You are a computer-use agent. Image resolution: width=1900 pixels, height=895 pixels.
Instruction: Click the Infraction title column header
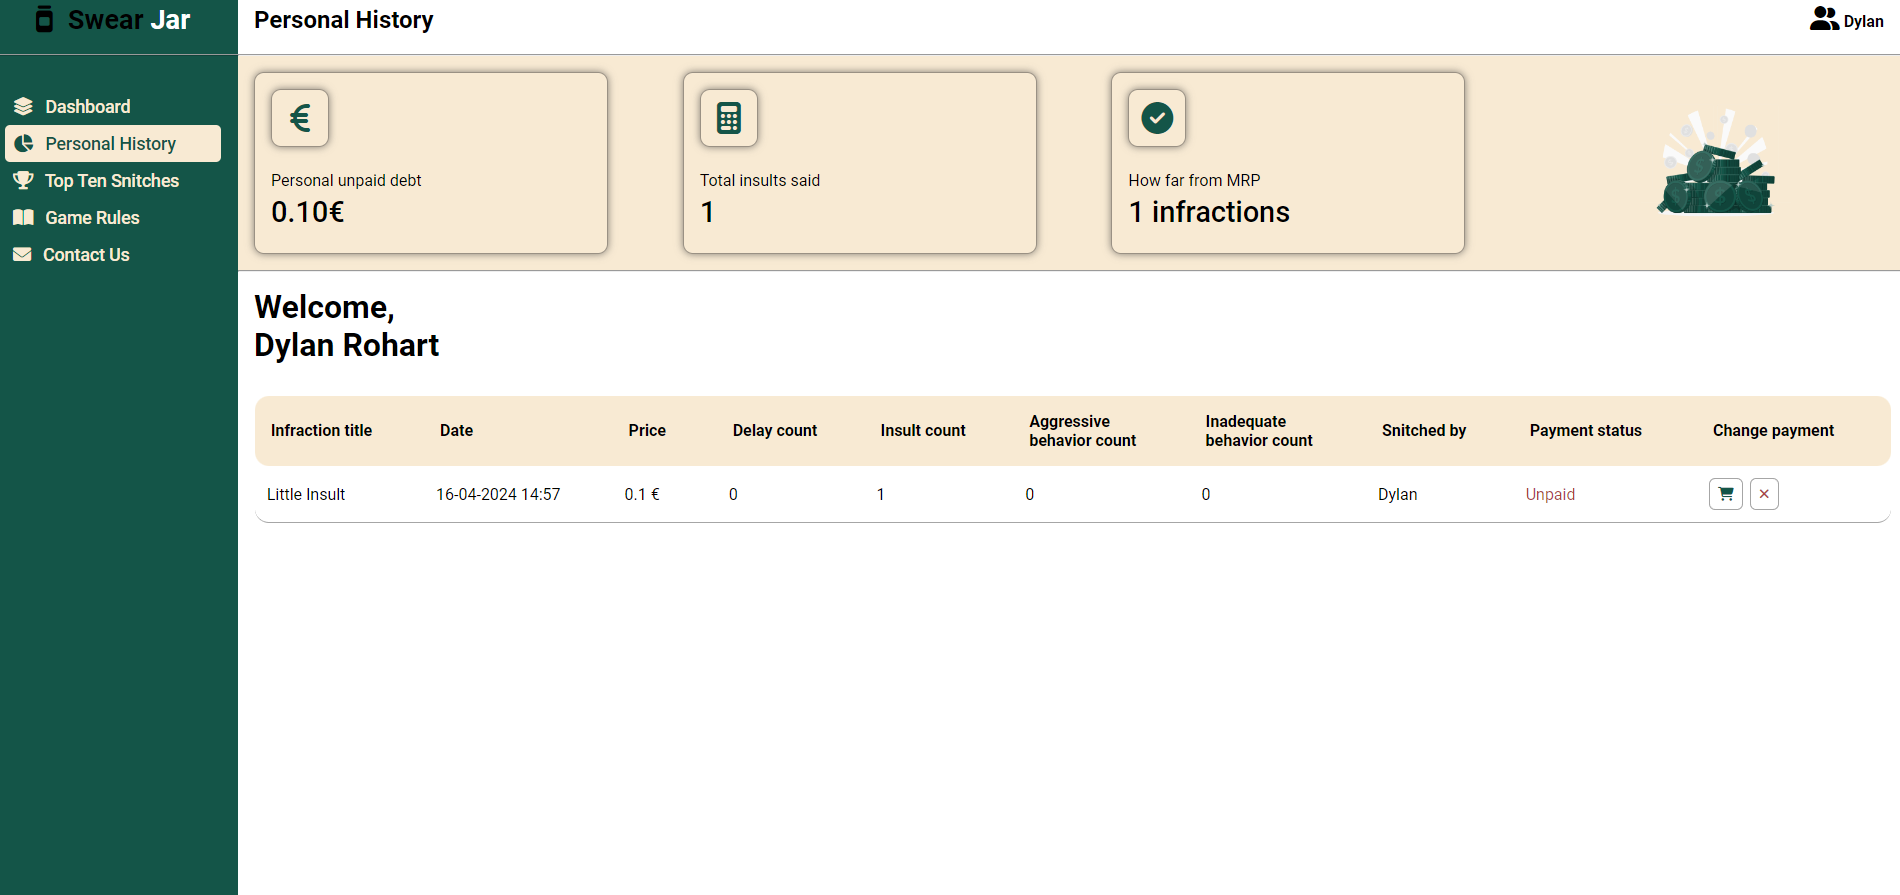pos(321,431)
